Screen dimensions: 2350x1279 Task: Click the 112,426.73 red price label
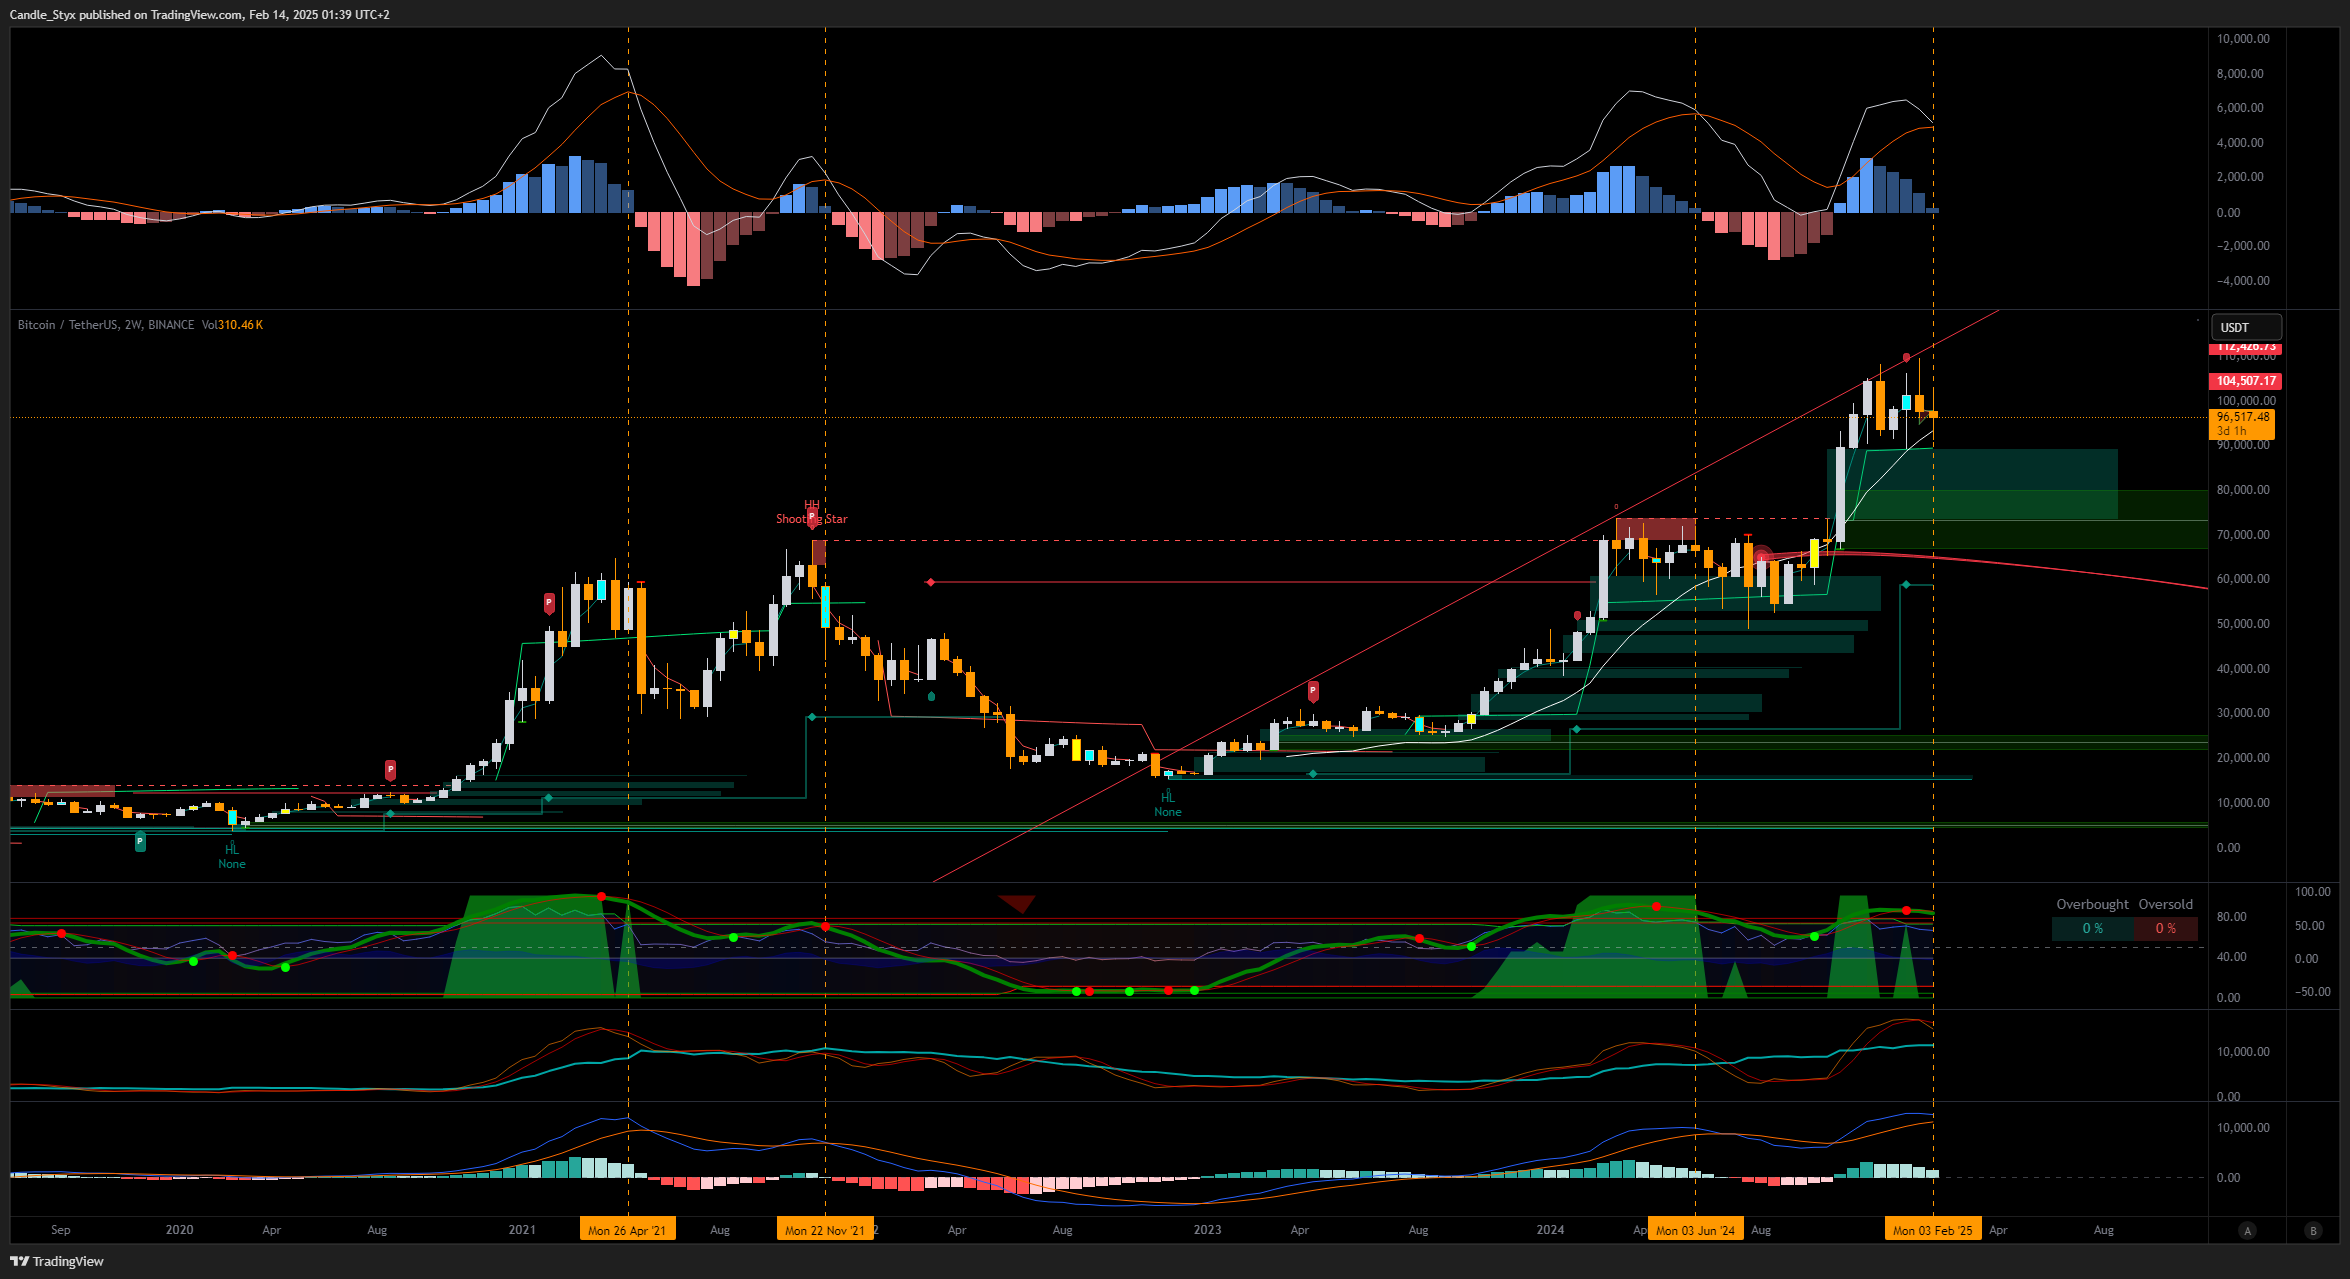pos(2245,347)
